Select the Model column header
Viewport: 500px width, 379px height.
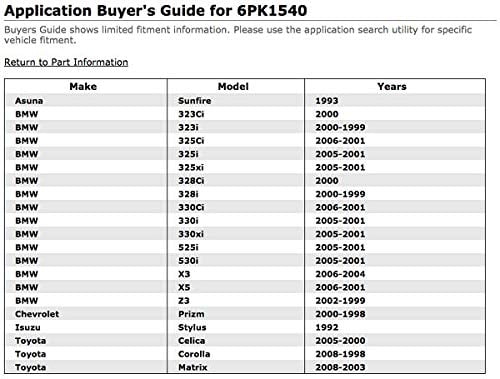[233, 86]
